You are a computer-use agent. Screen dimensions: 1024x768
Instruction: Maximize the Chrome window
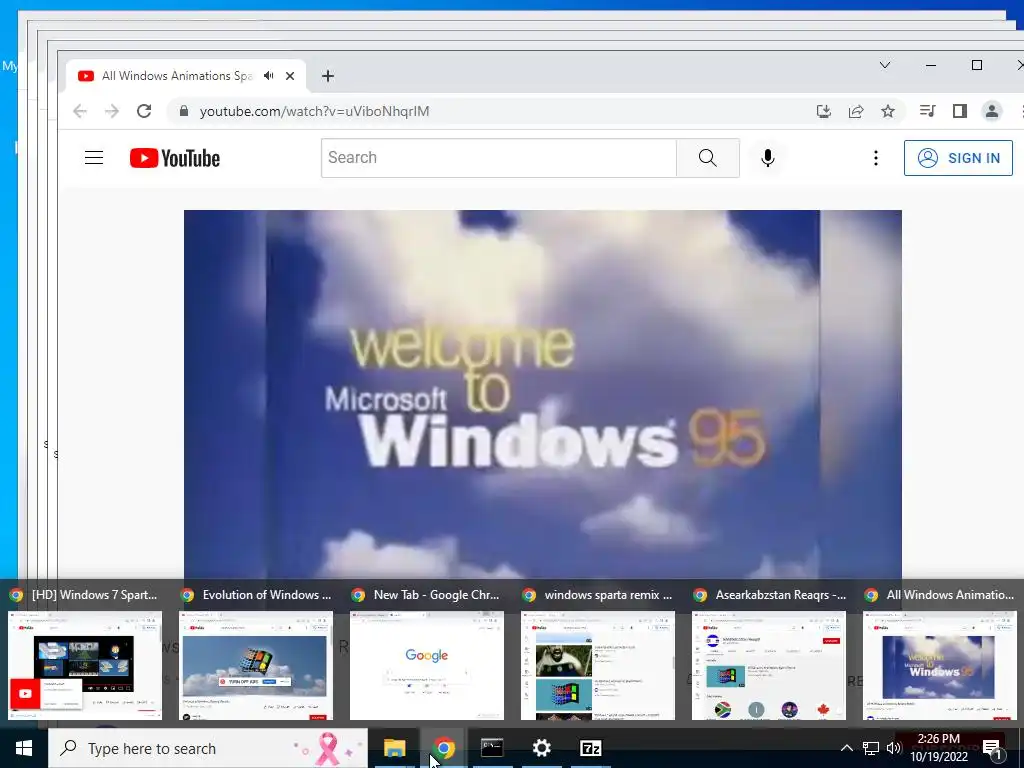tap(977, 65)
